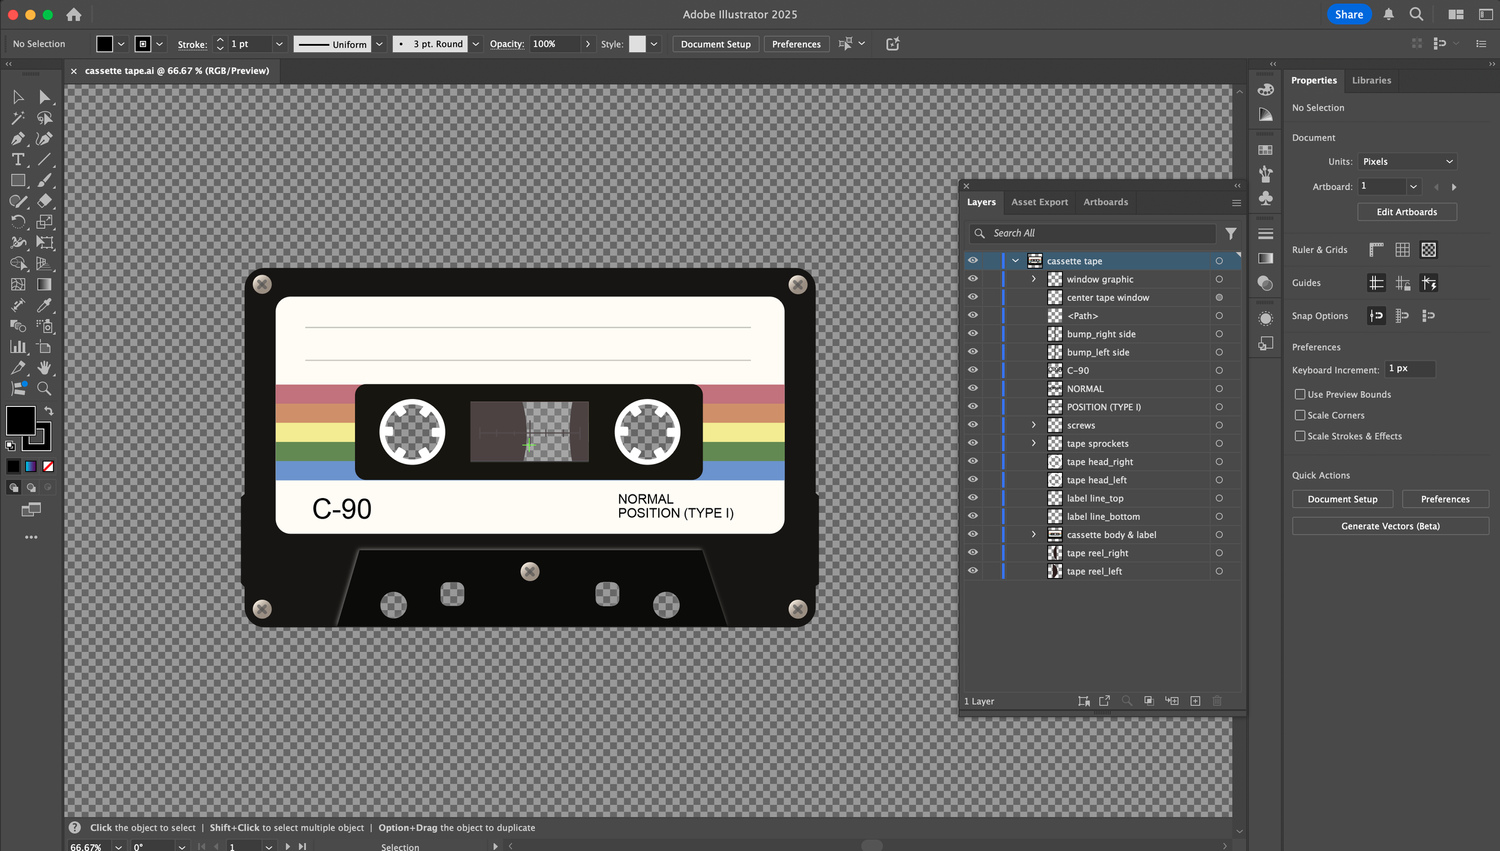Viewport: 1500px width, 851px height.
Task: Select the Paintbrush tool
Action: pos(44,181)
